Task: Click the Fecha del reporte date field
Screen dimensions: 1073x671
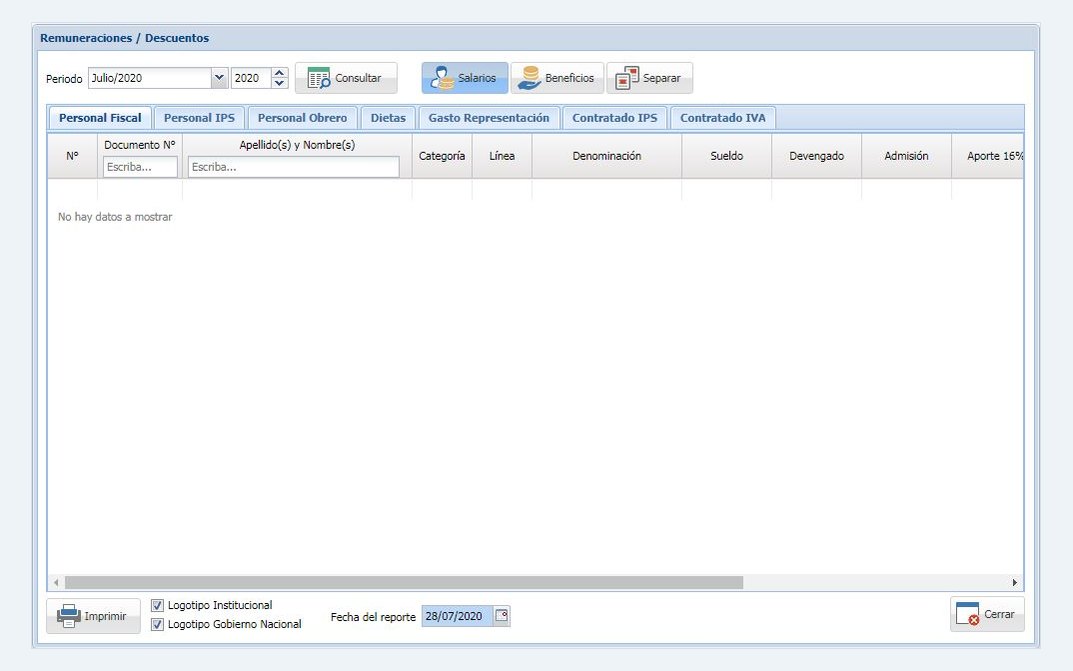Action: pos(458,616)
